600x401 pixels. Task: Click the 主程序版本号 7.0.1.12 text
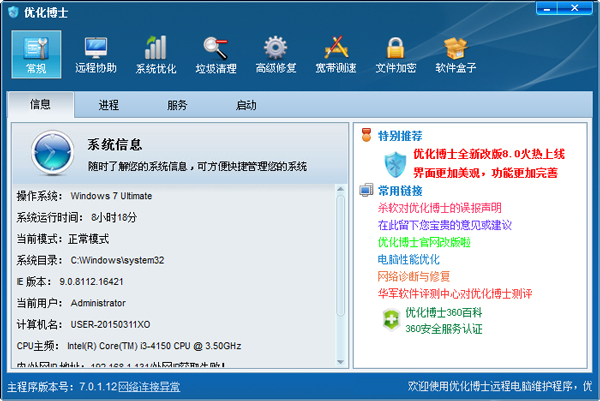[x=62, y=387]
